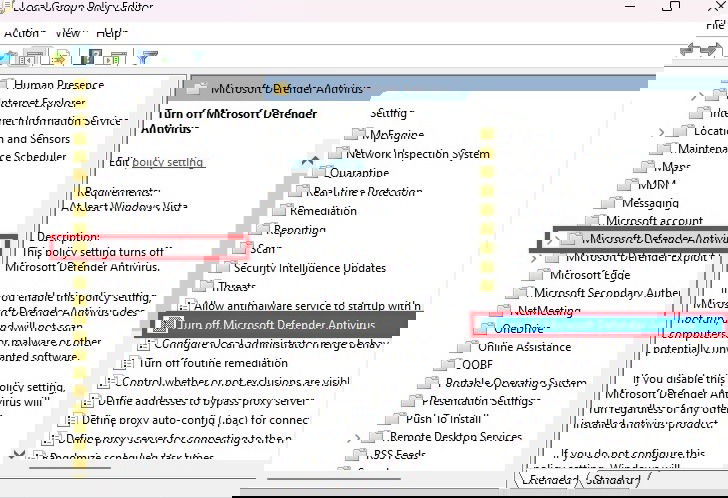Click the Configure local administrator merge setting icon

pyautogui.click(x=145, y=344)
